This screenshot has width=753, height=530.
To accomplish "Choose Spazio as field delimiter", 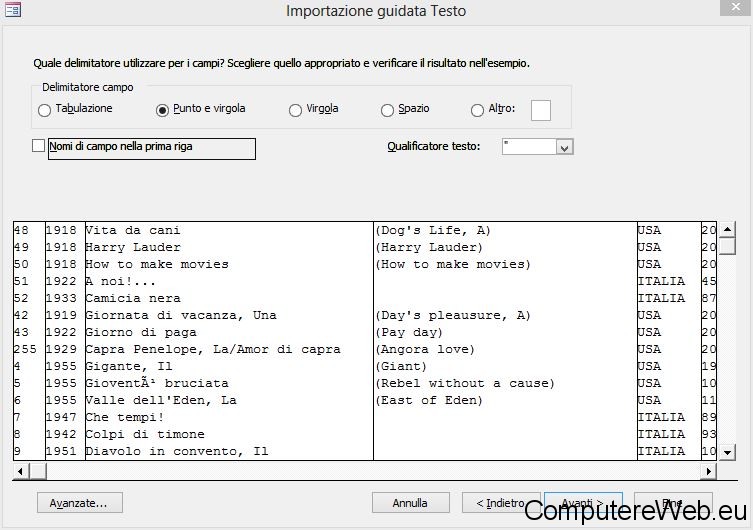I will point(387,110).
